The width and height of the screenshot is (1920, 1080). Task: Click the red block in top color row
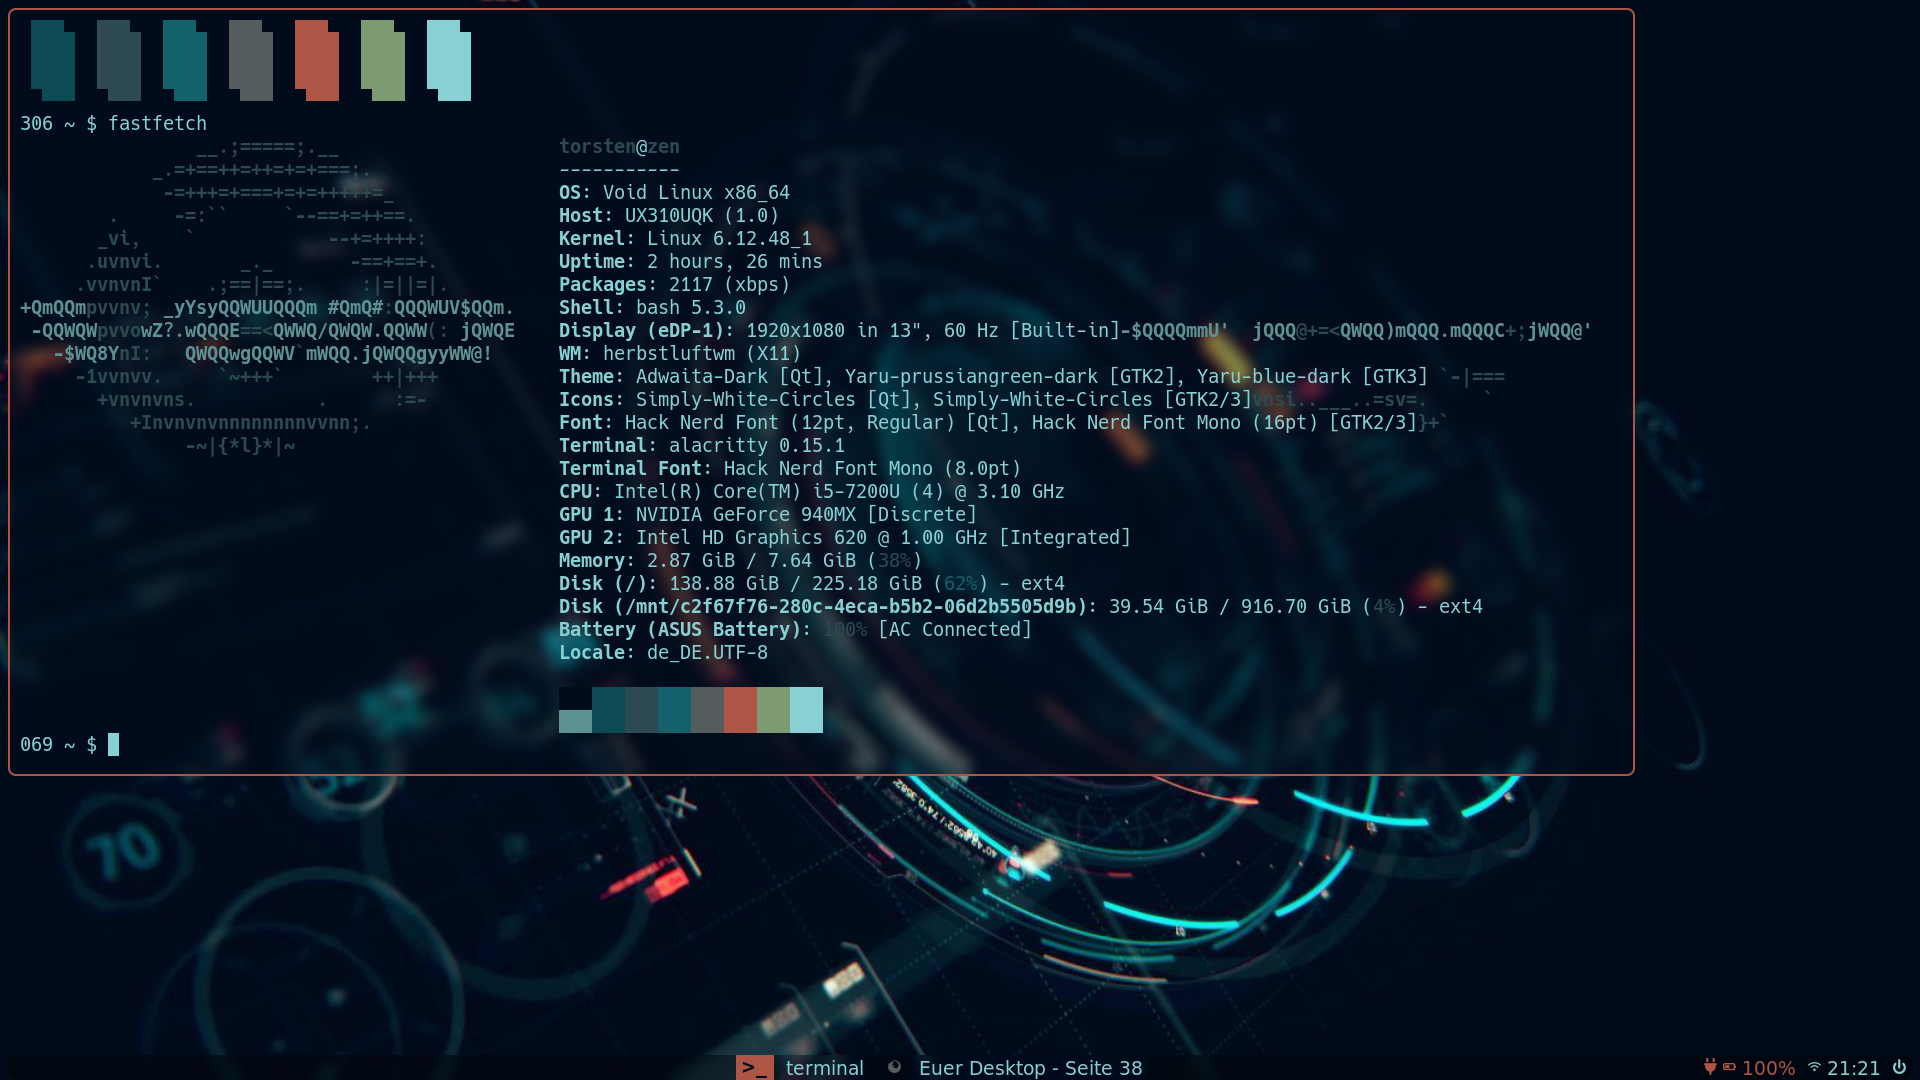pos(317,61)
